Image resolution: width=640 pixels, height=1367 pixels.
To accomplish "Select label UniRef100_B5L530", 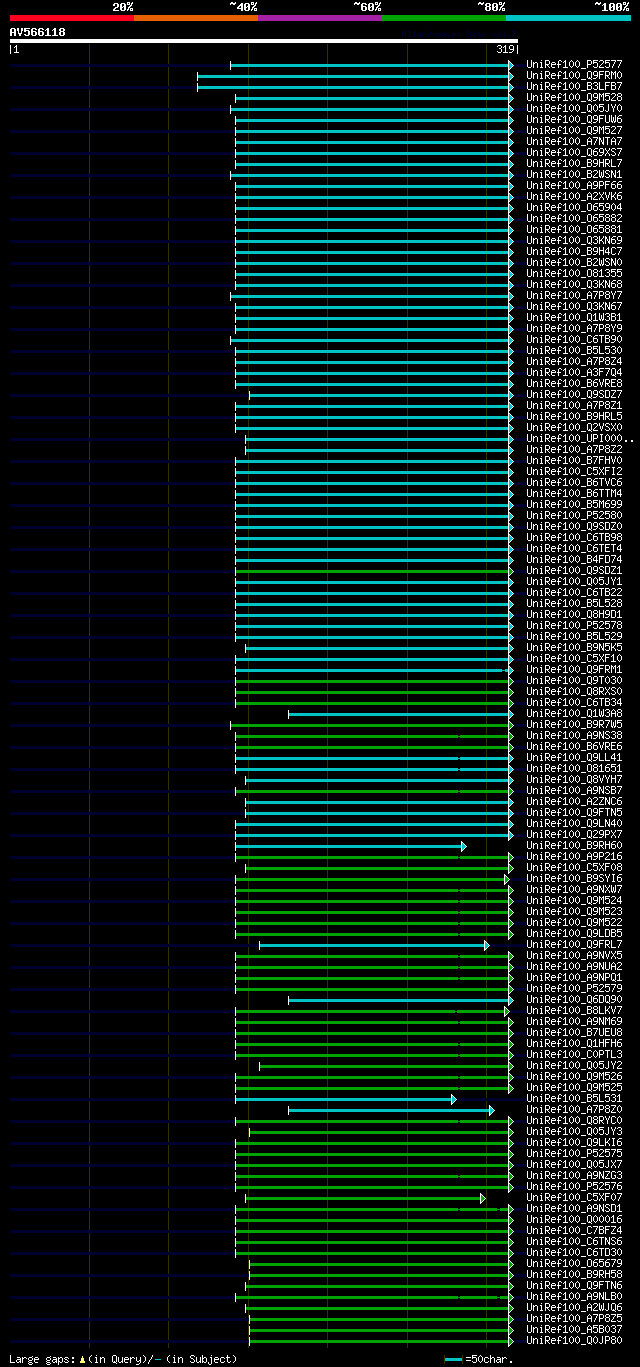I will tap(574, 351).
